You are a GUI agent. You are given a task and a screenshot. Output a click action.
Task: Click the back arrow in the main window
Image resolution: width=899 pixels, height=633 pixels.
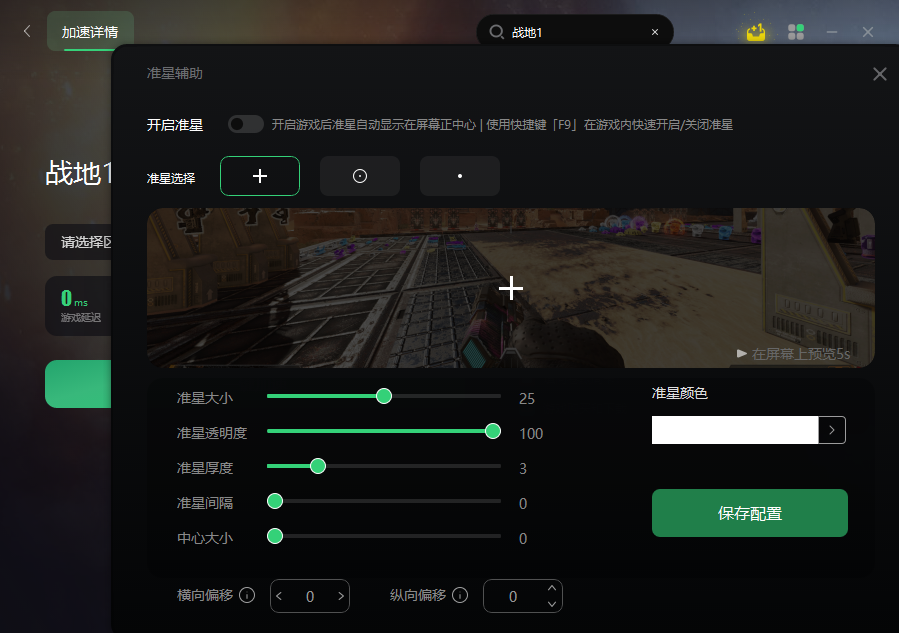[27, 32]
